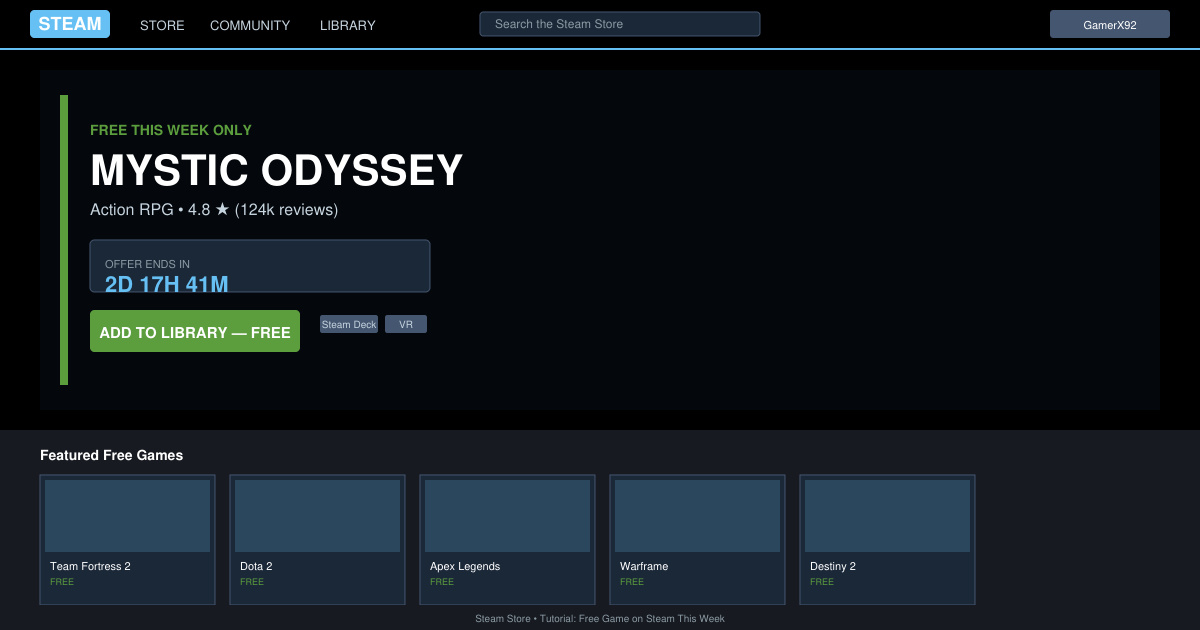Click FREE label under Apex Legends
Viewport: 1200px width, 630px height.
click(442, 582)
